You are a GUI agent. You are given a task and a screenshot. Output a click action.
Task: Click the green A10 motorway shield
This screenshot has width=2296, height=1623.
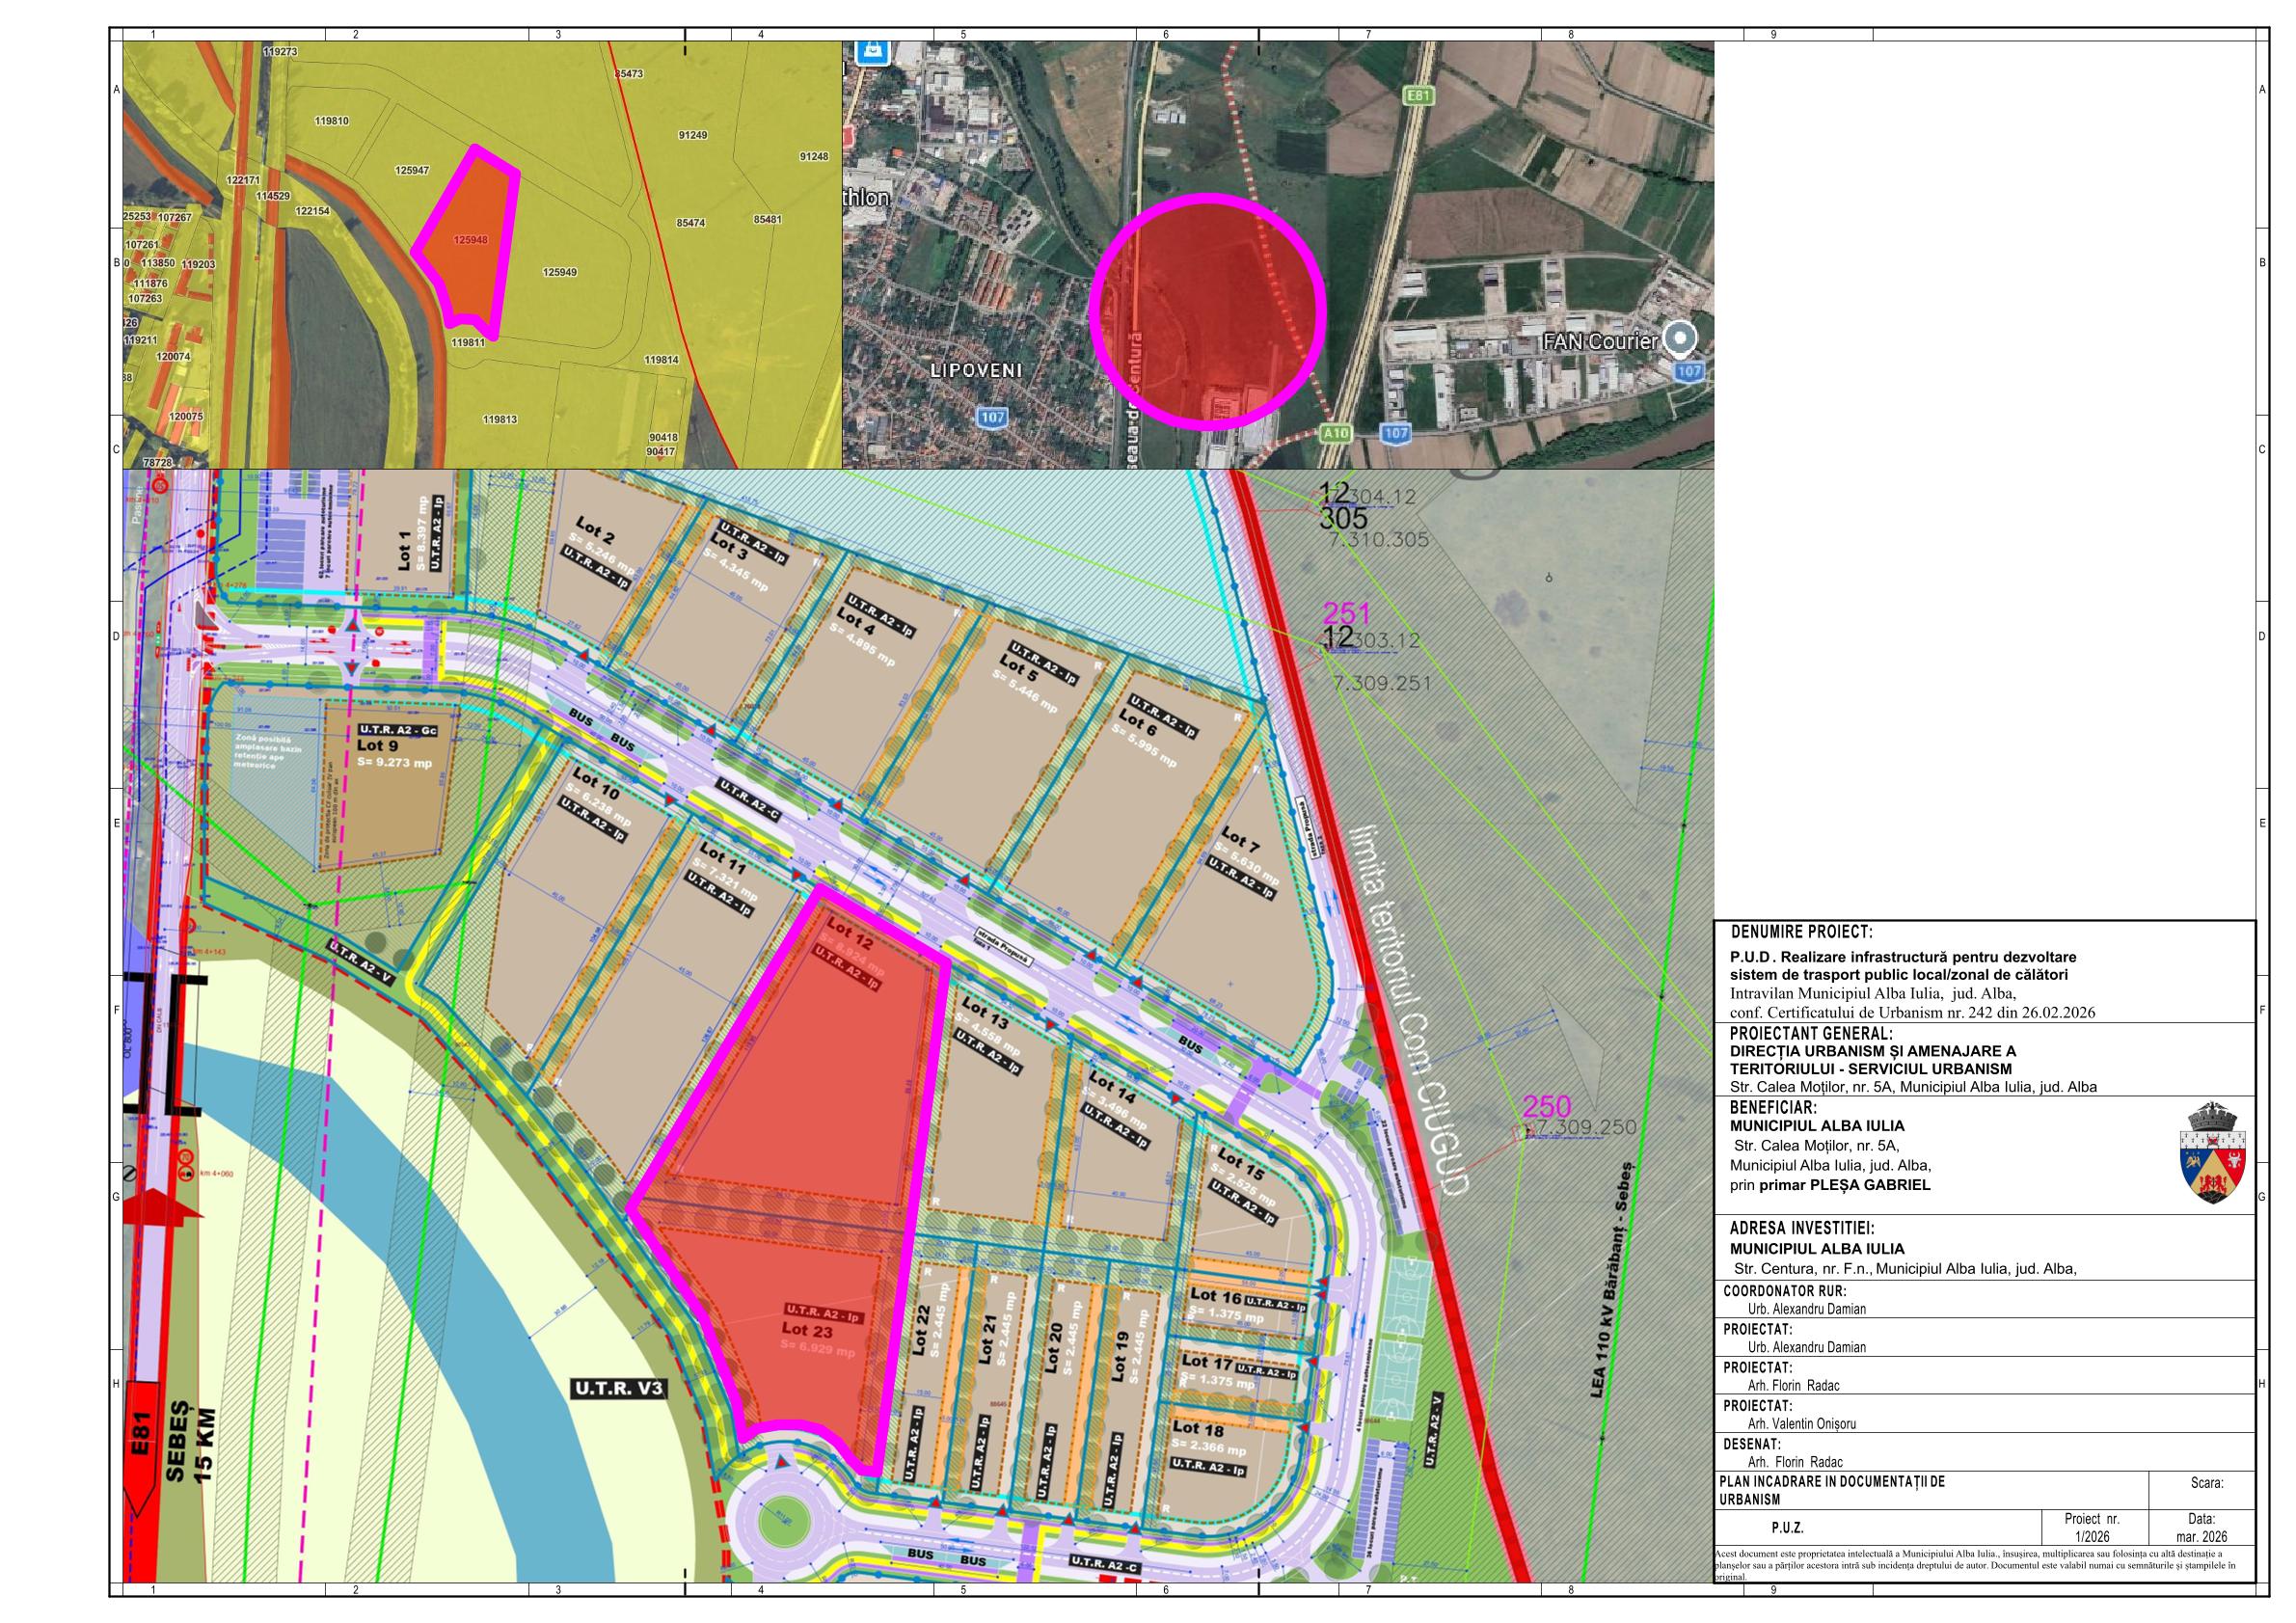pos(1334,433)
